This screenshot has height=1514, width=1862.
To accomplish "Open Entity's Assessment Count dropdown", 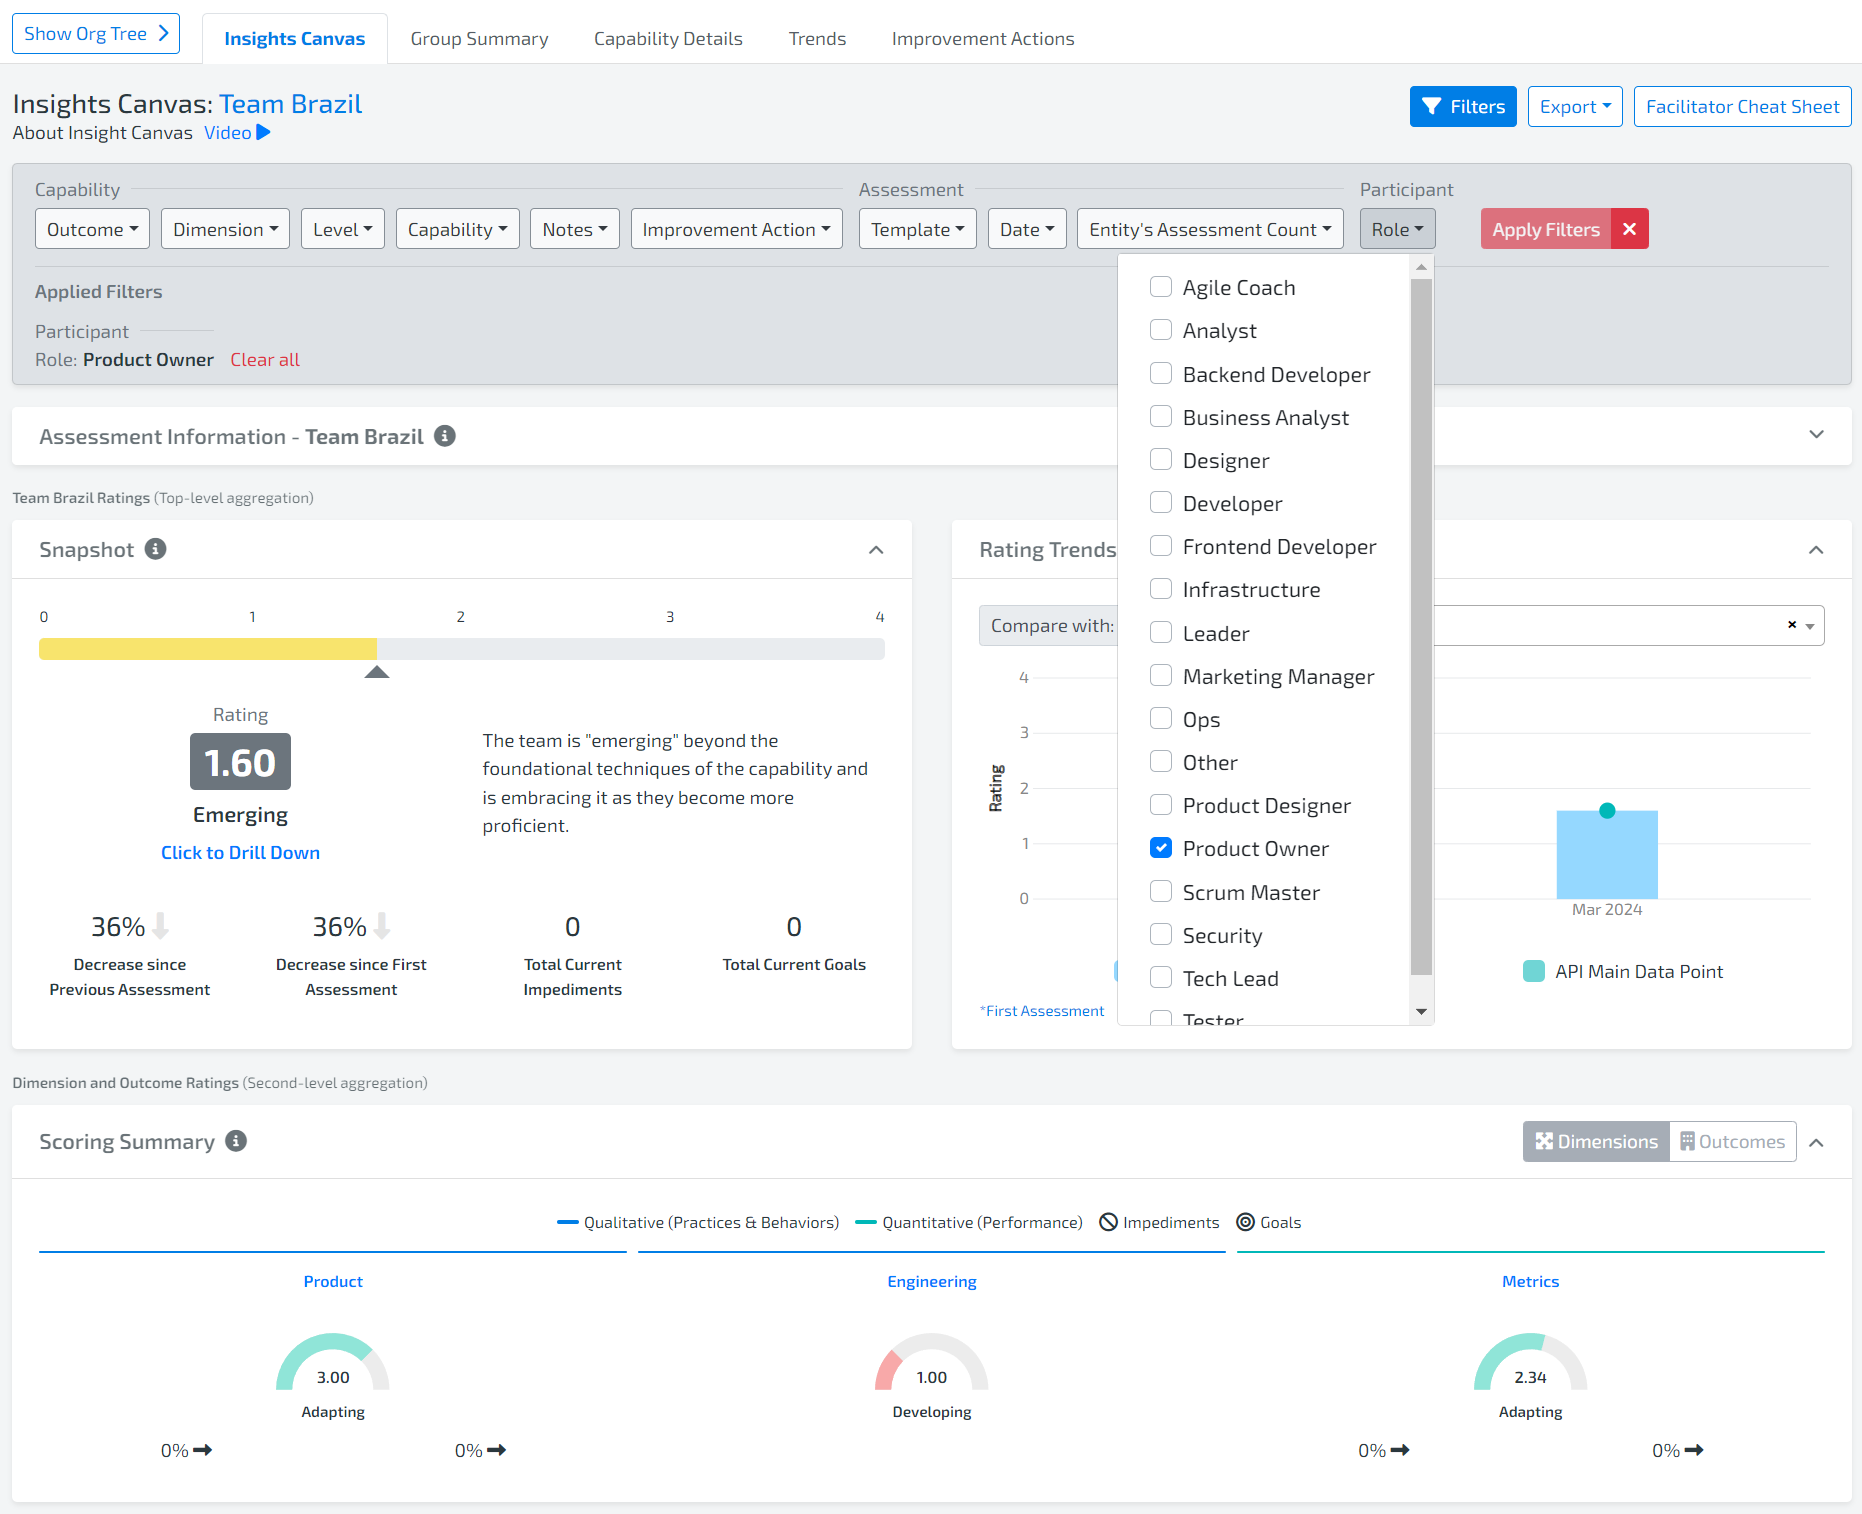I will 1210,229.
